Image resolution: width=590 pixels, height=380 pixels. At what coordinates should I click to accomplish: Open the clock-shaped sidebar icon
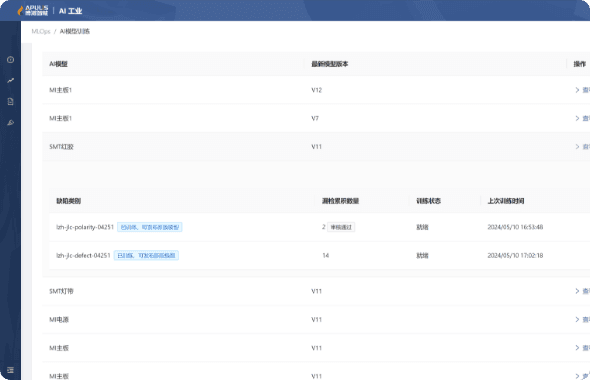[x=11, y=59]
